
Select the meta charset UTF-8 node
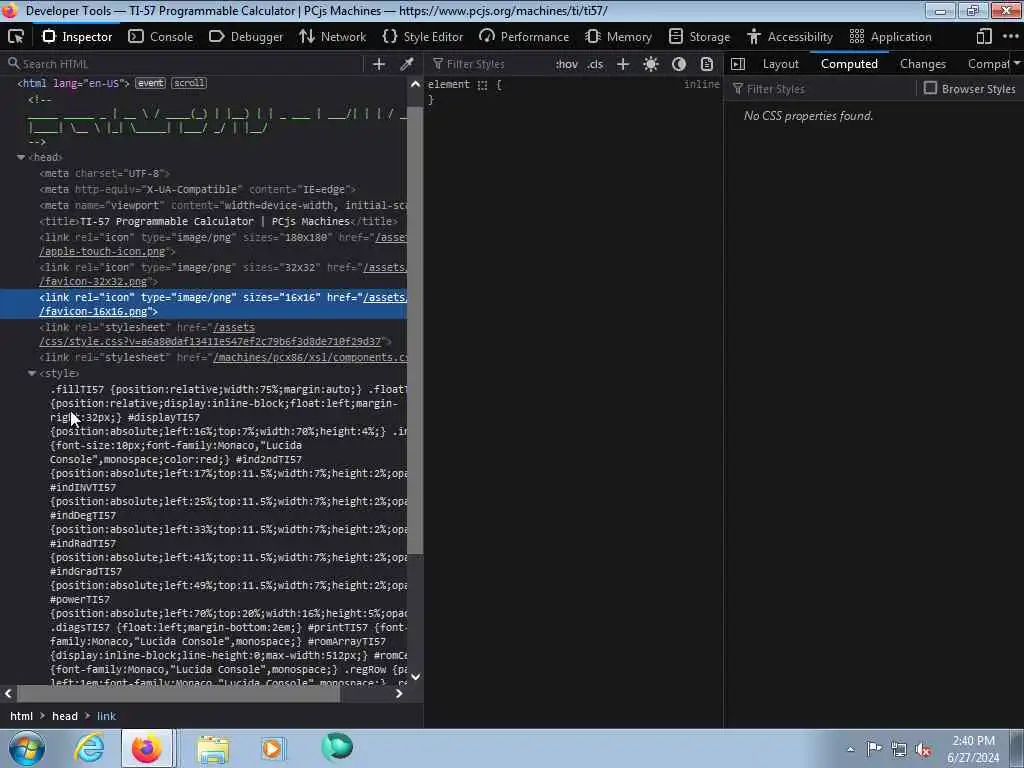click(104, 174)
